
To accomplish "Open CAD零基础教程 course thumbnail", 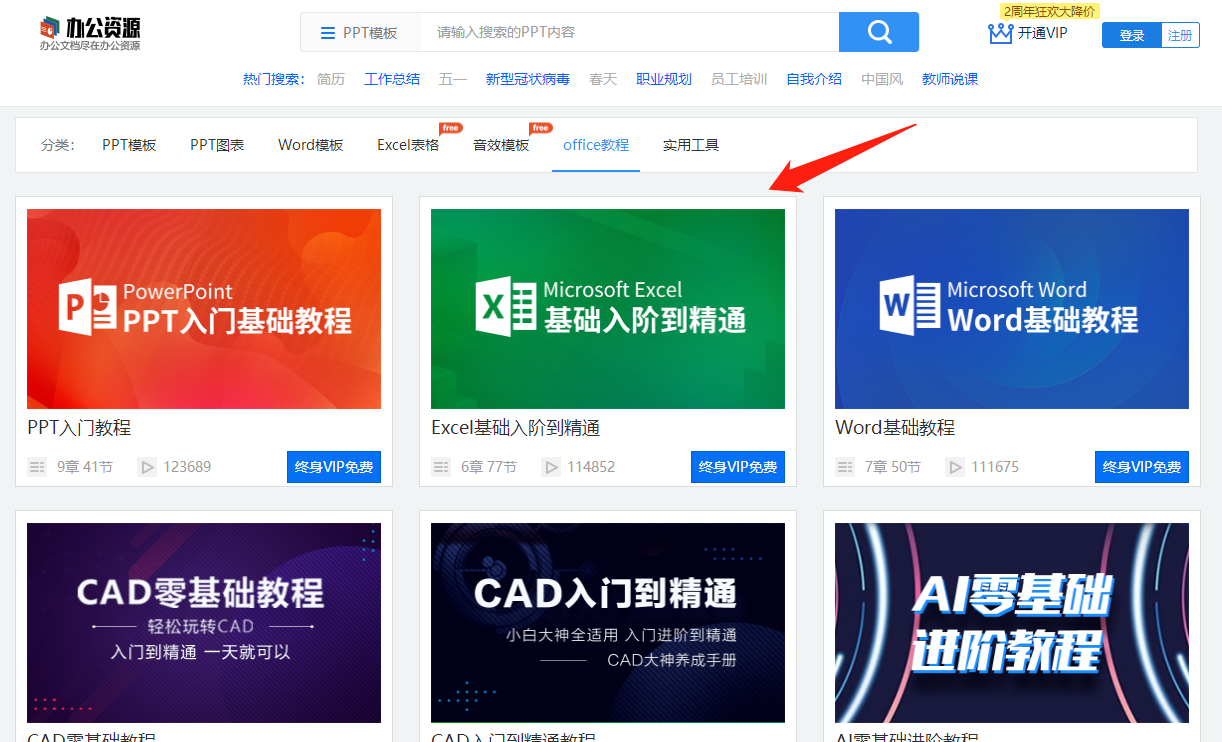I will coord(204,623).
